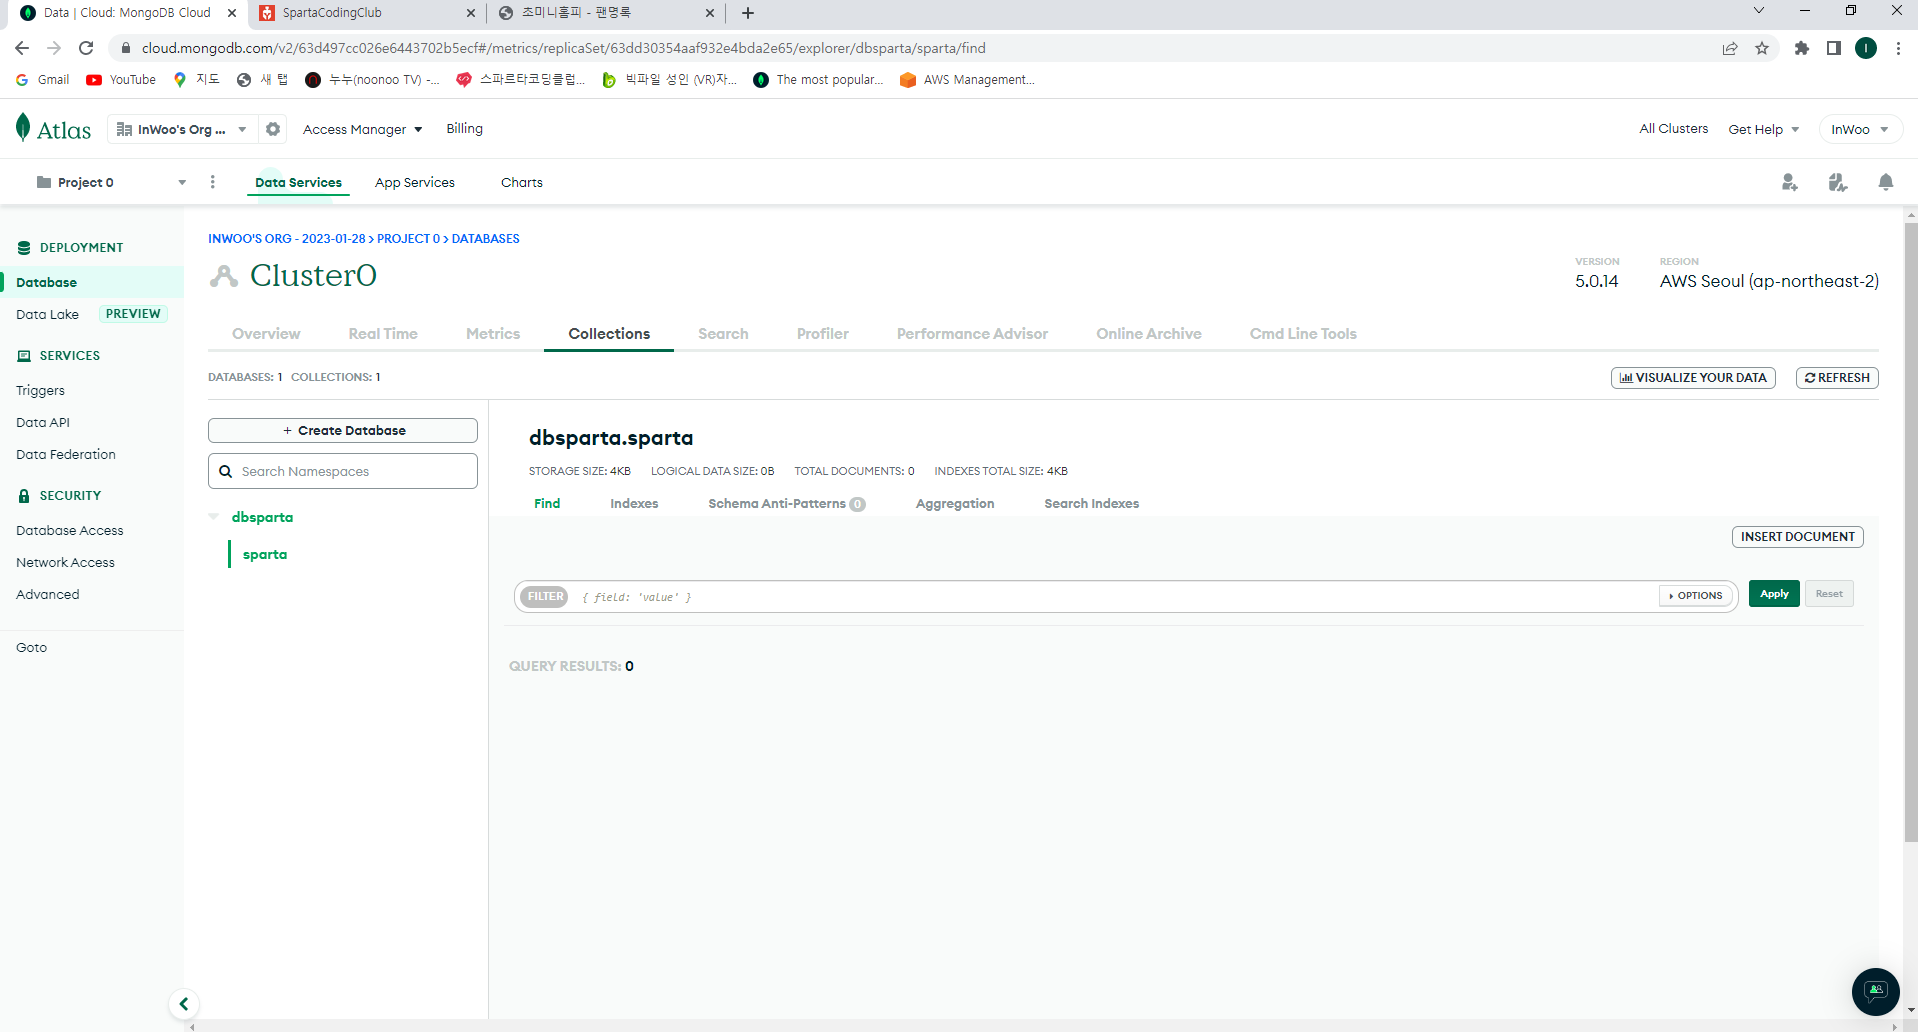
Task: Apply the query filter
Action: [1774, 594]
